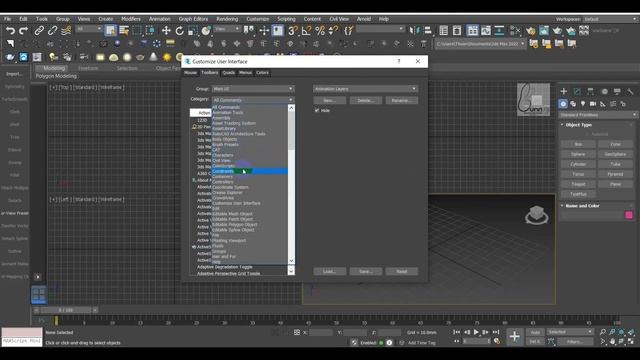Click the sun light icon in third toolbar row

coord(167,57)
